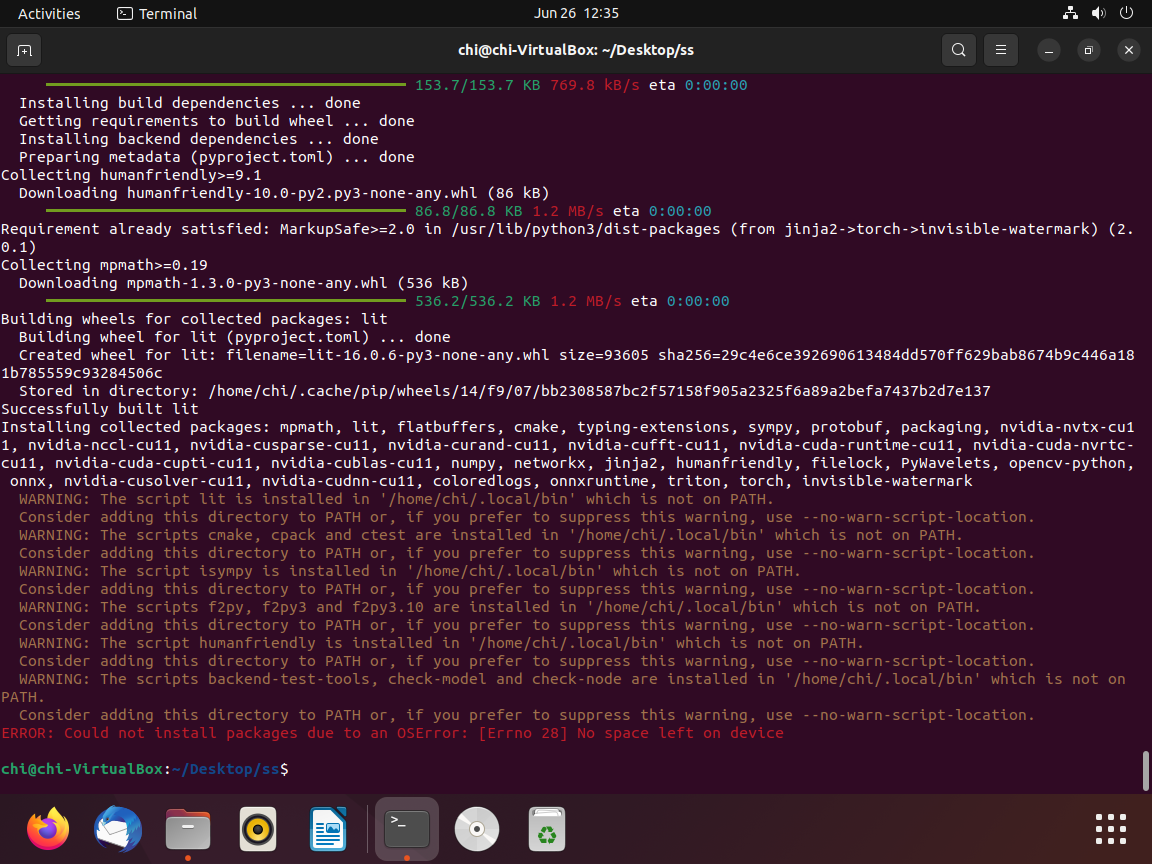Click the 'Installing collected packages: mpmath' line
This screenshot has width=1152, height=864.
(x=567, y=454)
